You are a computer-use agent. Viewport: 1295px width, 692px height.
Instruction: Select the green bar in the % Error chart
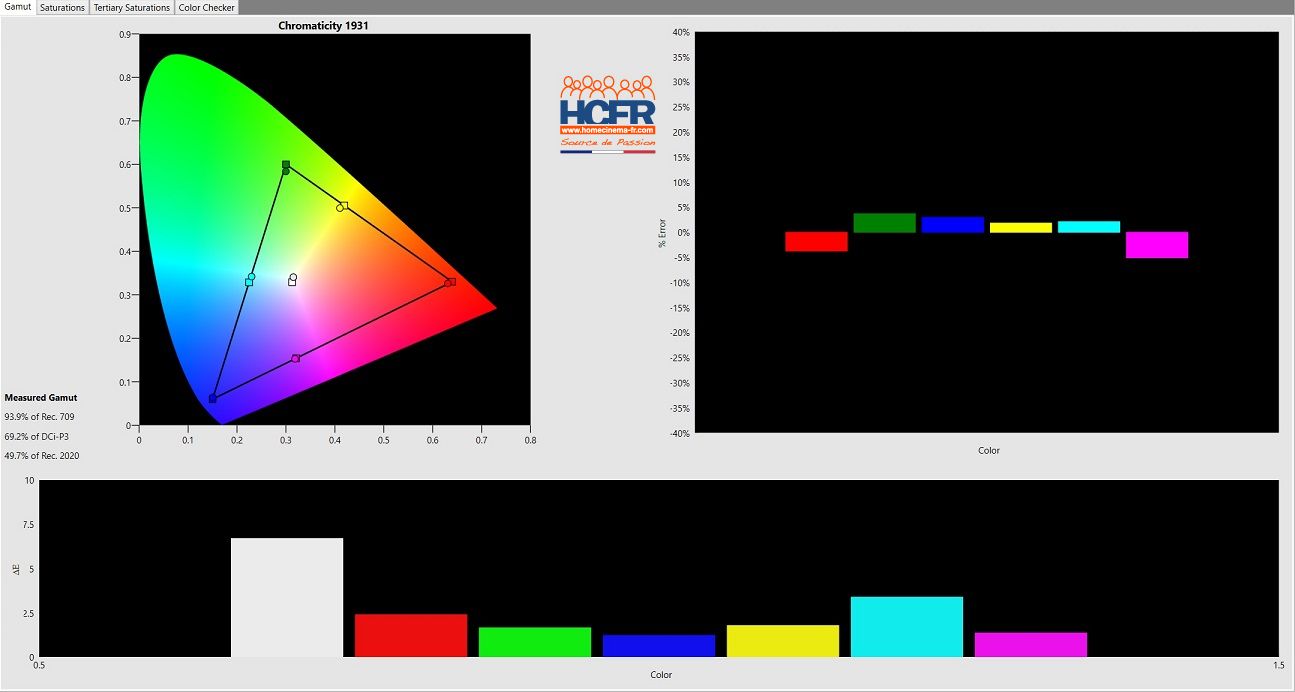pos(884,223)
